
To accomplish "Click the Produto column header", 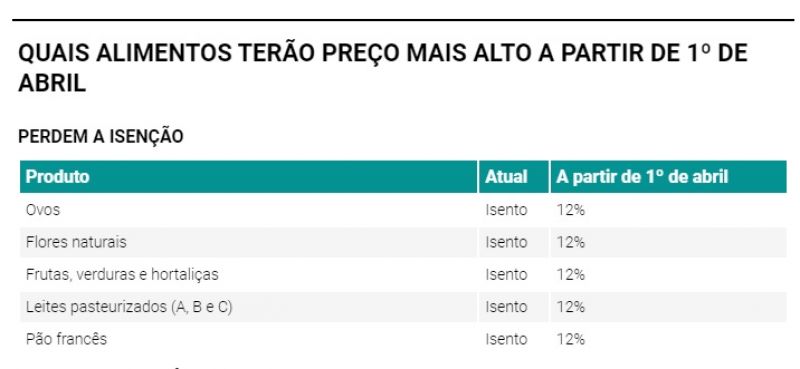I will 57,177.
